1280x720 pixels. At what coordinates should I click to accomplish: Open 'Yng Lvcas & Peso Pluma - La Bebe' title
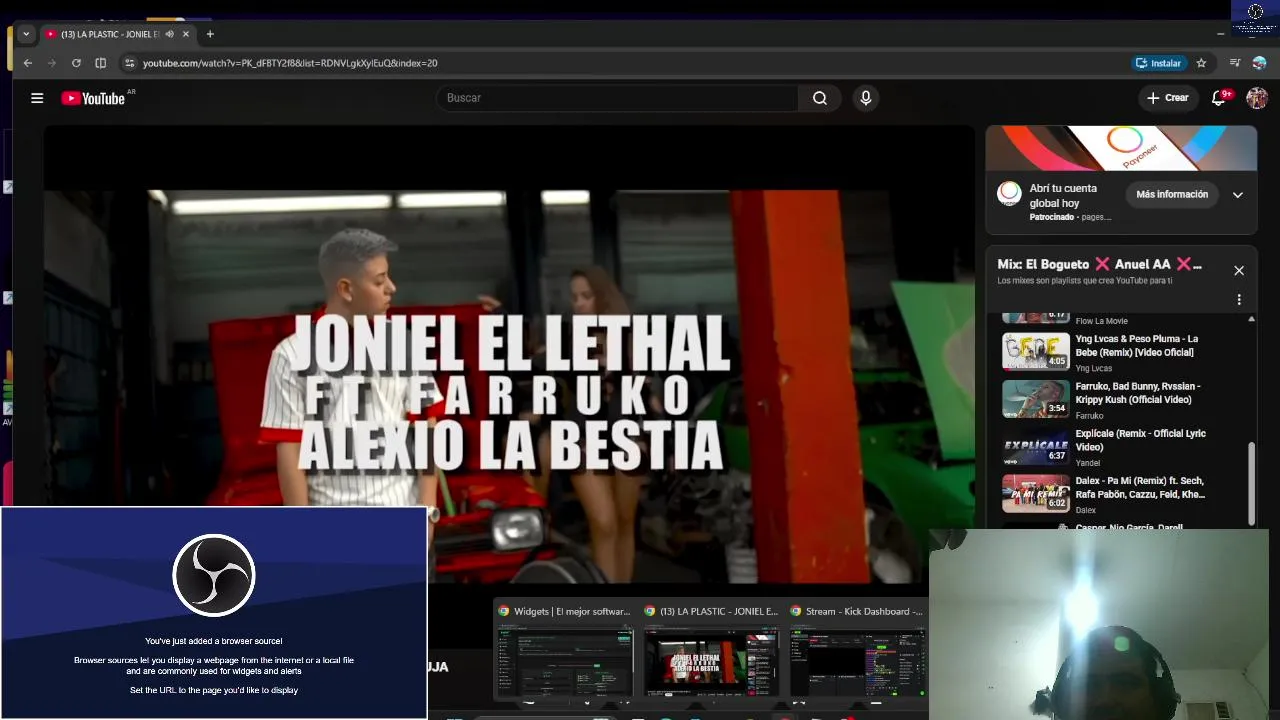pyautogui.click(x=1137, y=345)
